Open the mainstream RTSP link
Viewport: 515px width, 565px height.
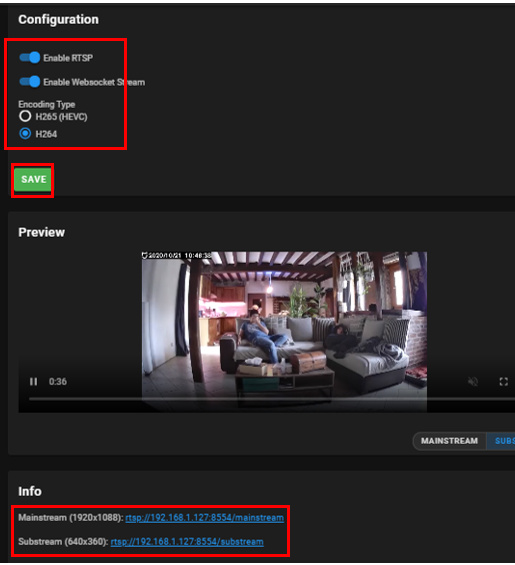204,518
